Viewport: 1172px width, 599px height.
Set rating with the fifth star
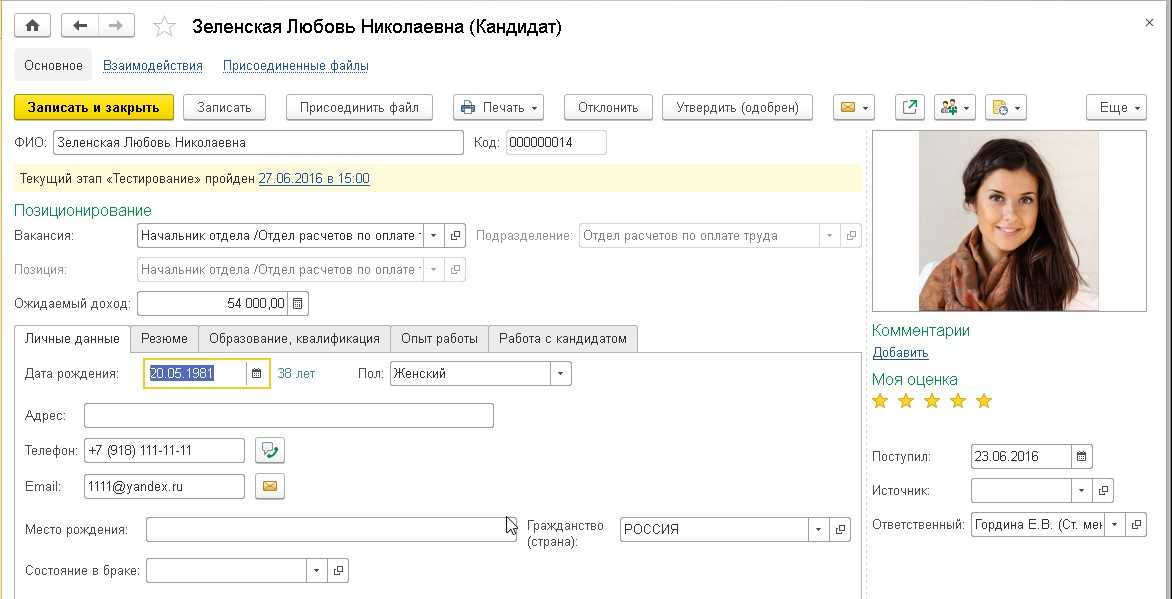984,401
